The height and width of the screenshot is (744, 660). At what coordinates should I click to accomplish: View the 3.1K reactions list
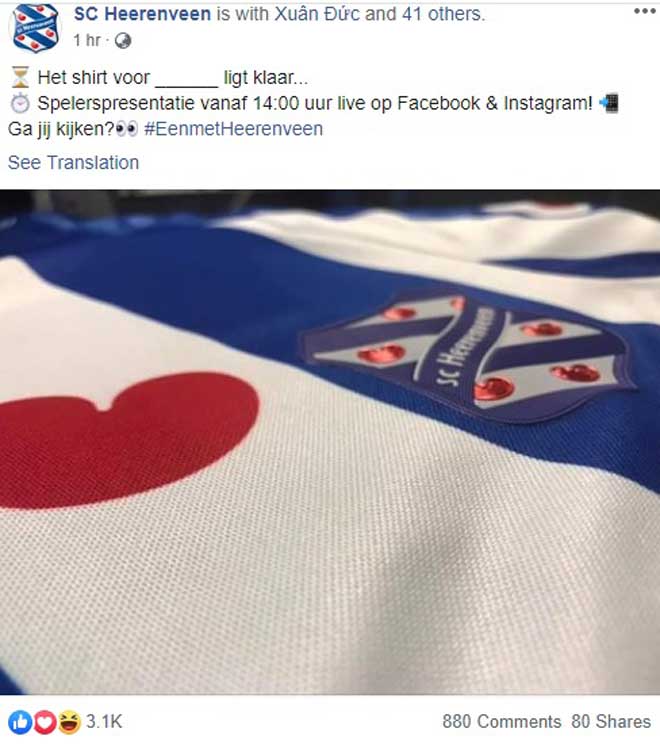click(x=104, y=722)
